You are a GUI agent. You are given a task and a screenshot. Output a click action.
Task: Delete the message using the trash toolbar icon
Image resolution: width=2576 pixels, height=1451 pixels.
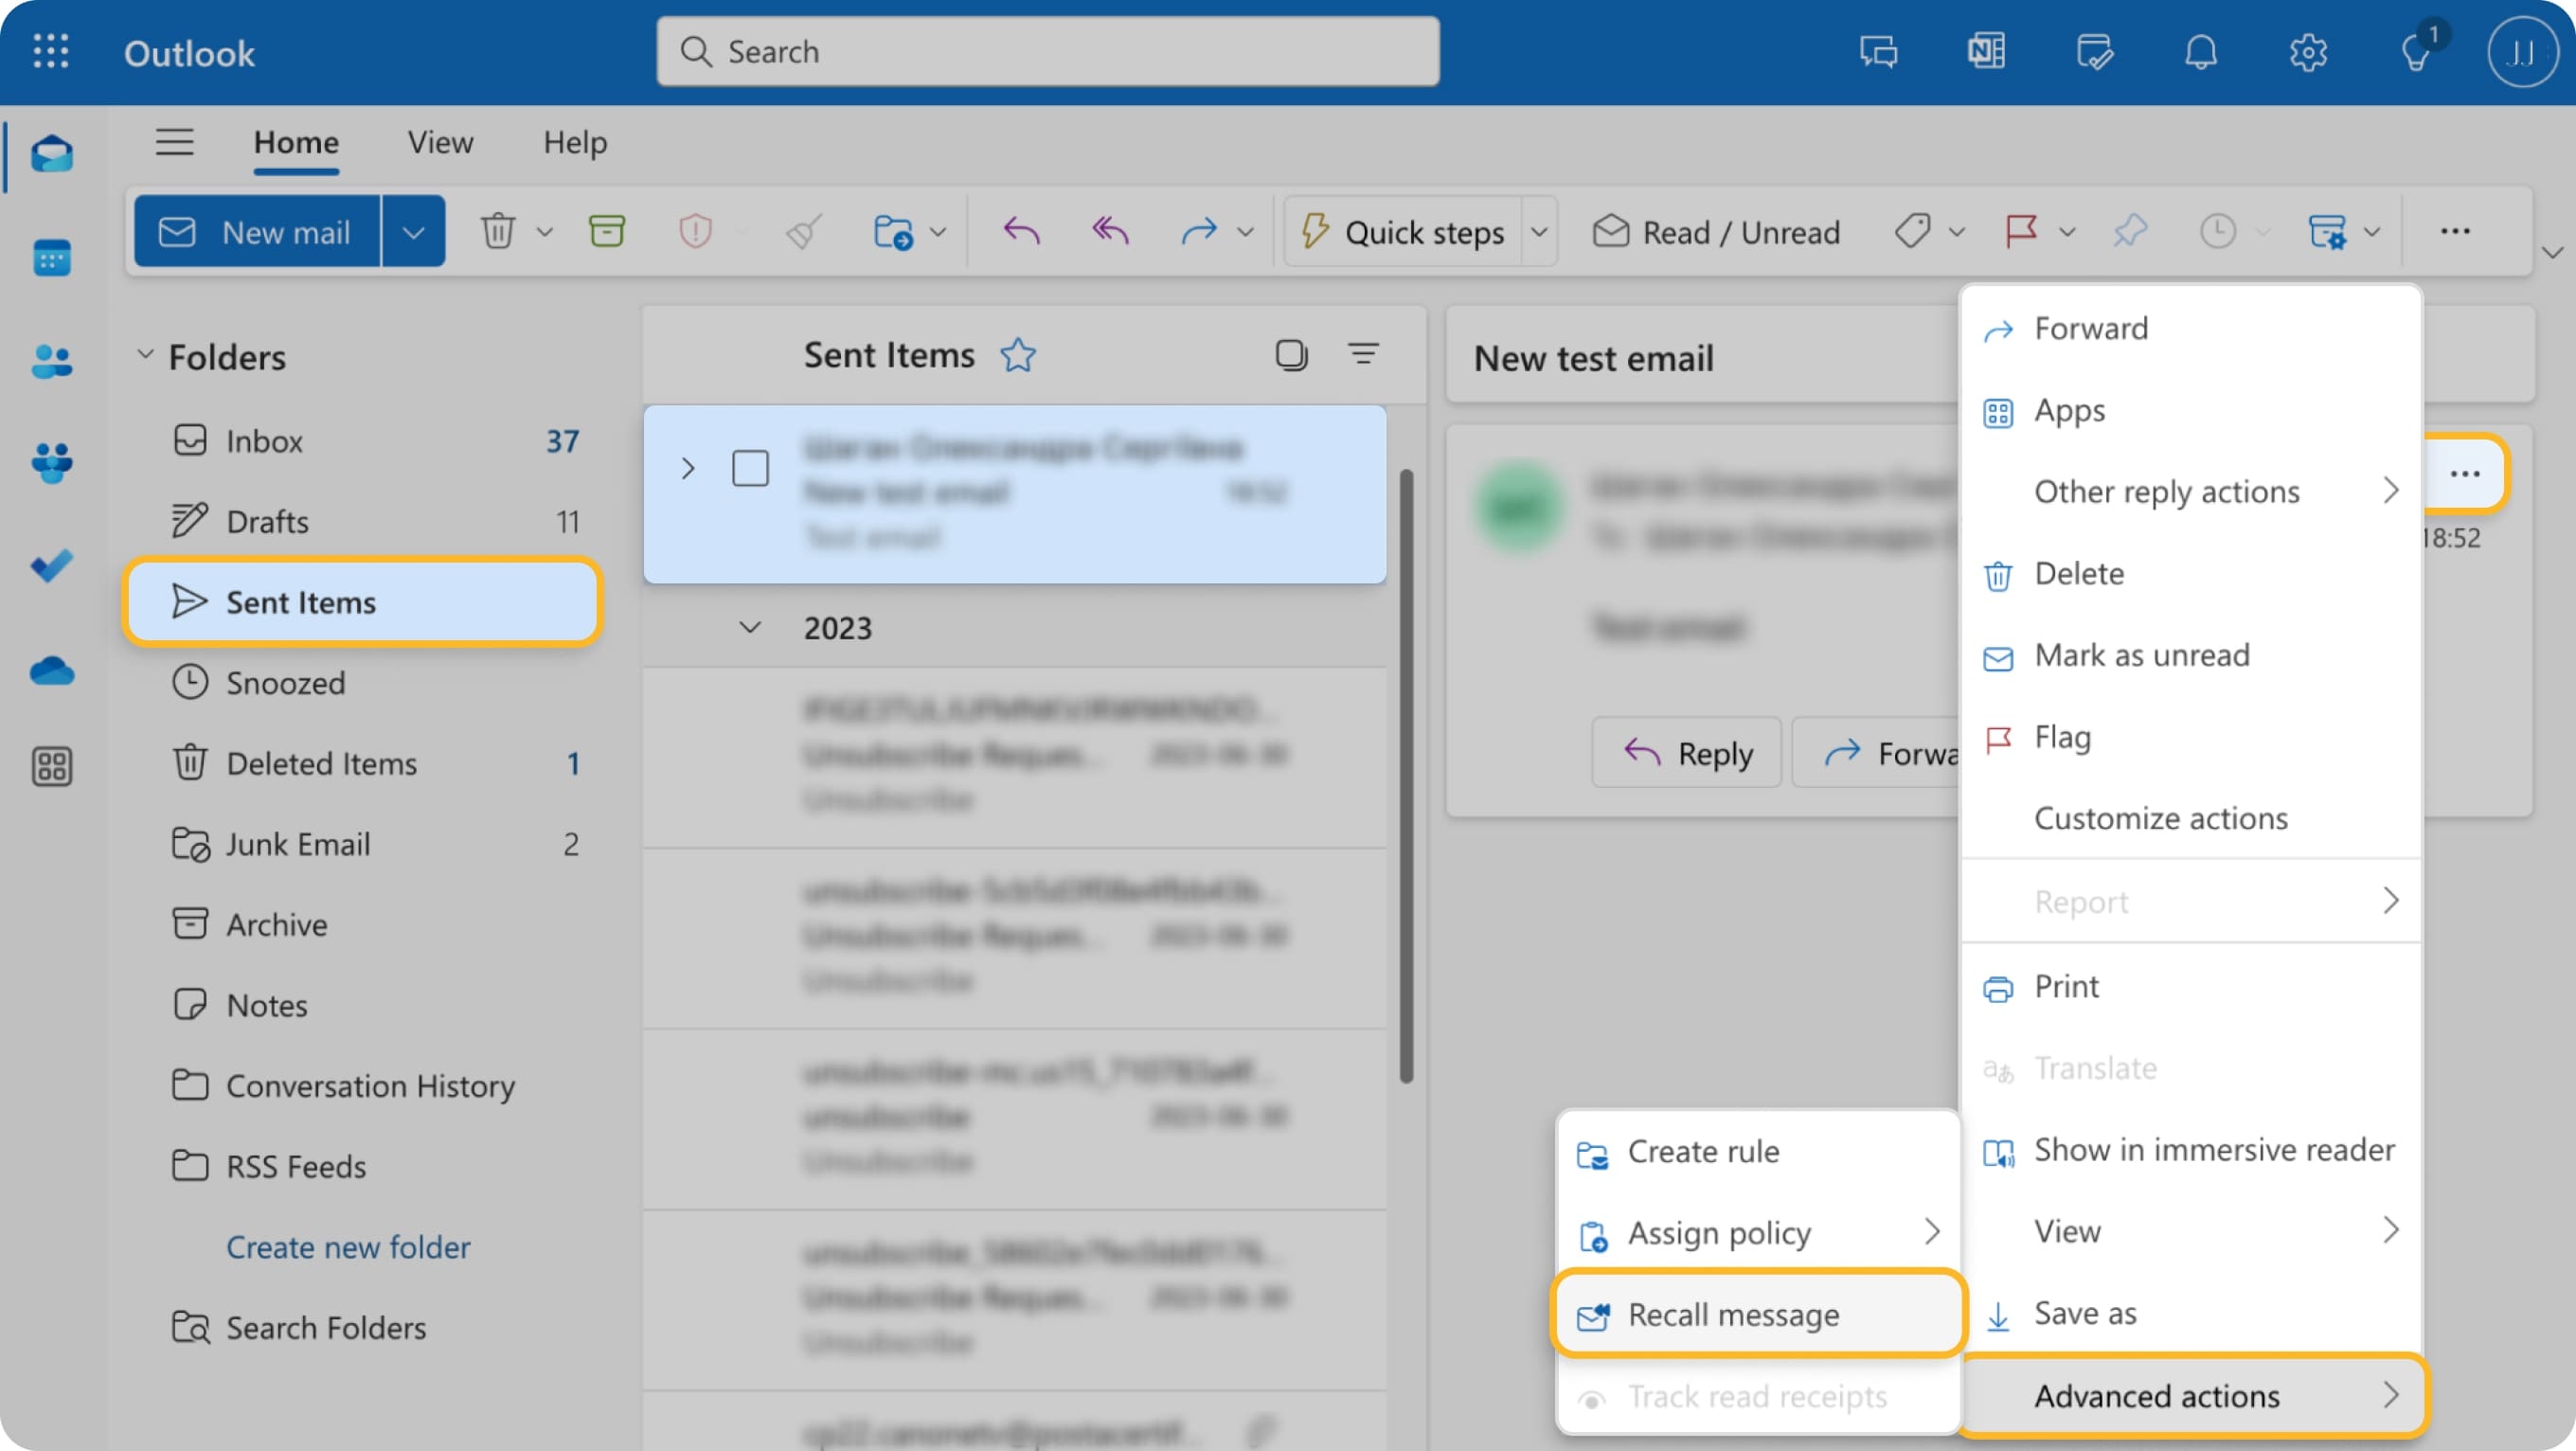click(x=498, y=230)
